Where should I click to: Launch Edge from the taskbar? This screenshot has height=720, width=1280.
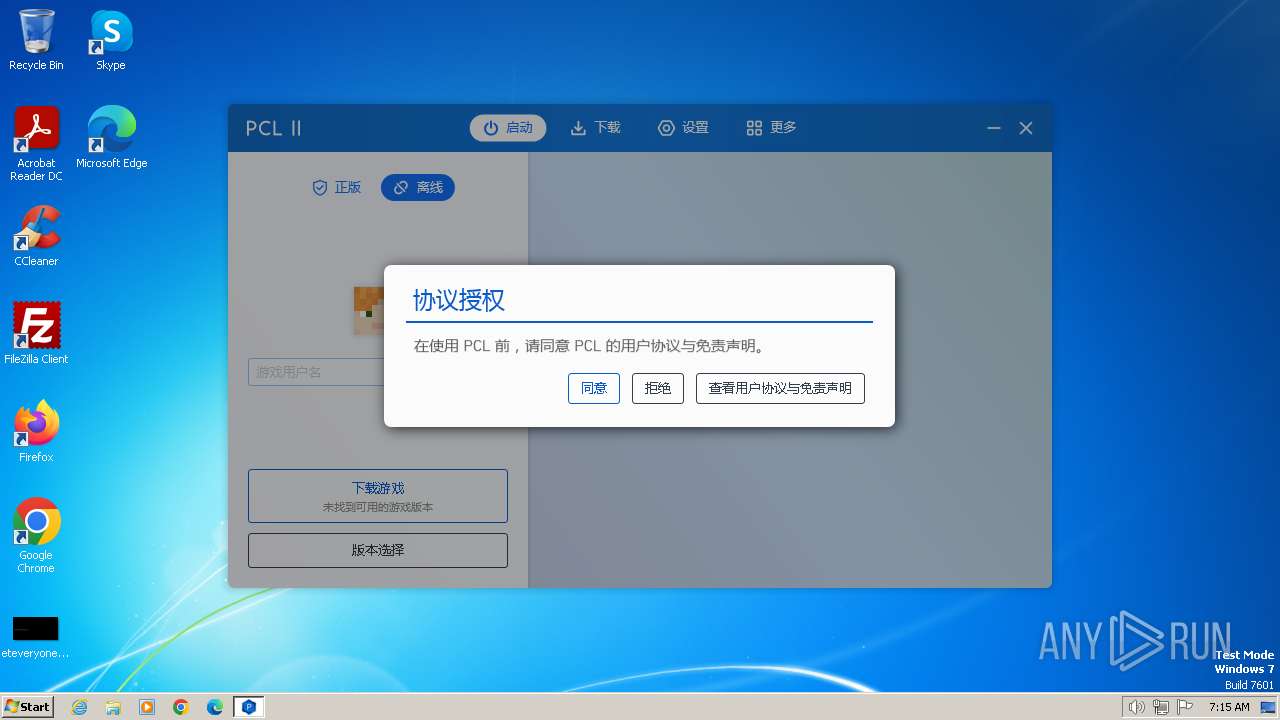(x=215, y=707)
